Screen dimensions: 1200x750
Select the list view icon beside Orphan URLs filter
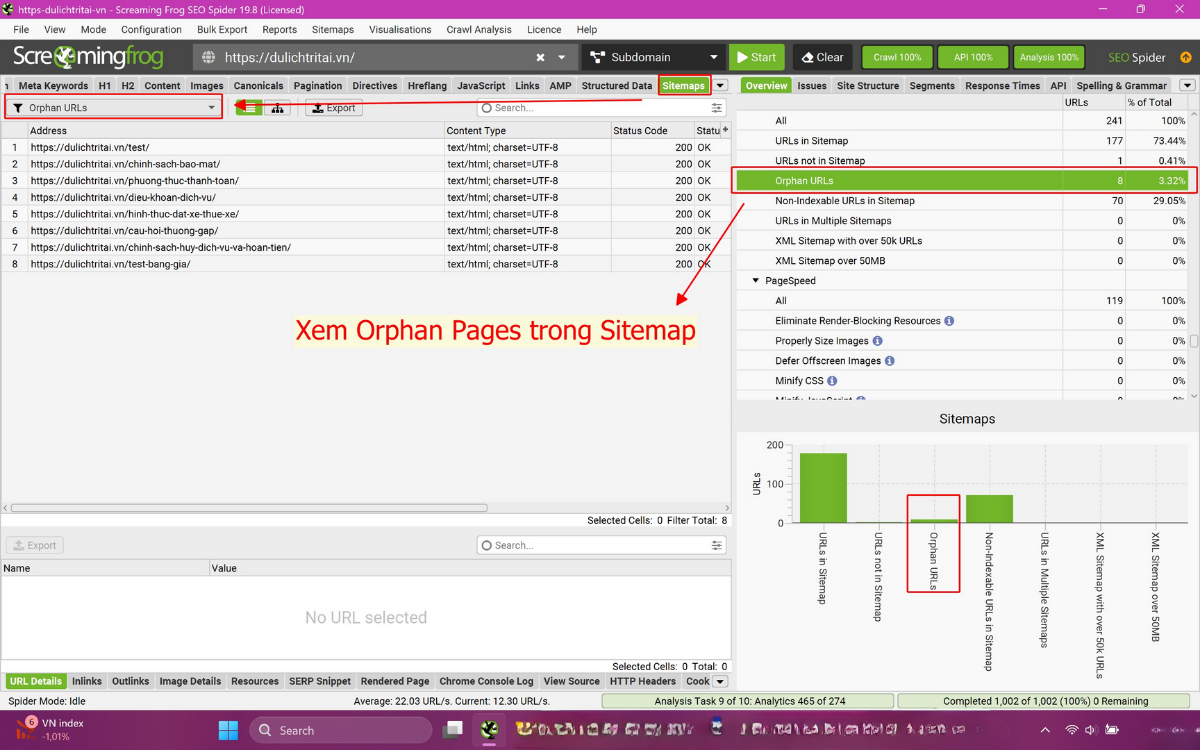click(247, 107)
